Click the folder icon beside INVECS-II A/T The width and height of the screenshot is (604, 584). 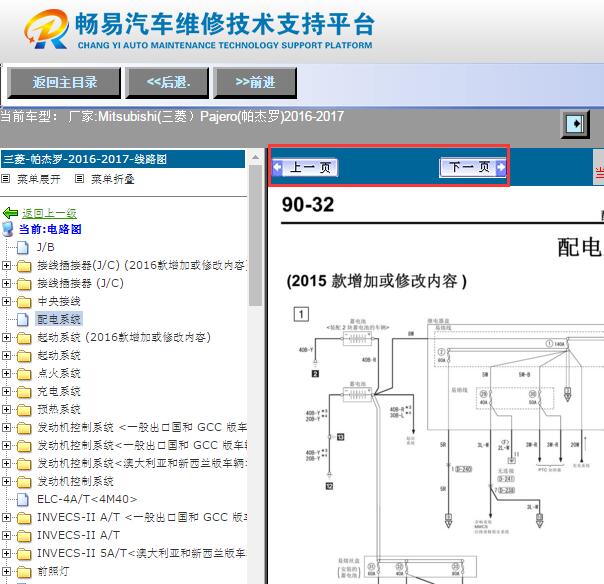point(24,535)
